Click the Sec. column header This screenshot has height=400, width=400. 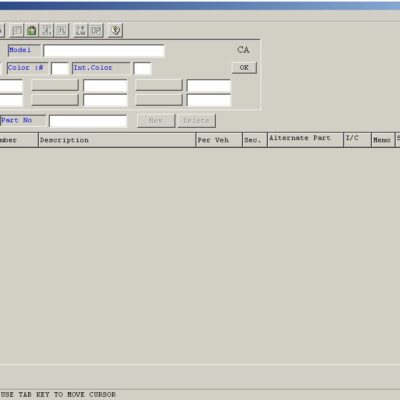click(x=255, y=140)
